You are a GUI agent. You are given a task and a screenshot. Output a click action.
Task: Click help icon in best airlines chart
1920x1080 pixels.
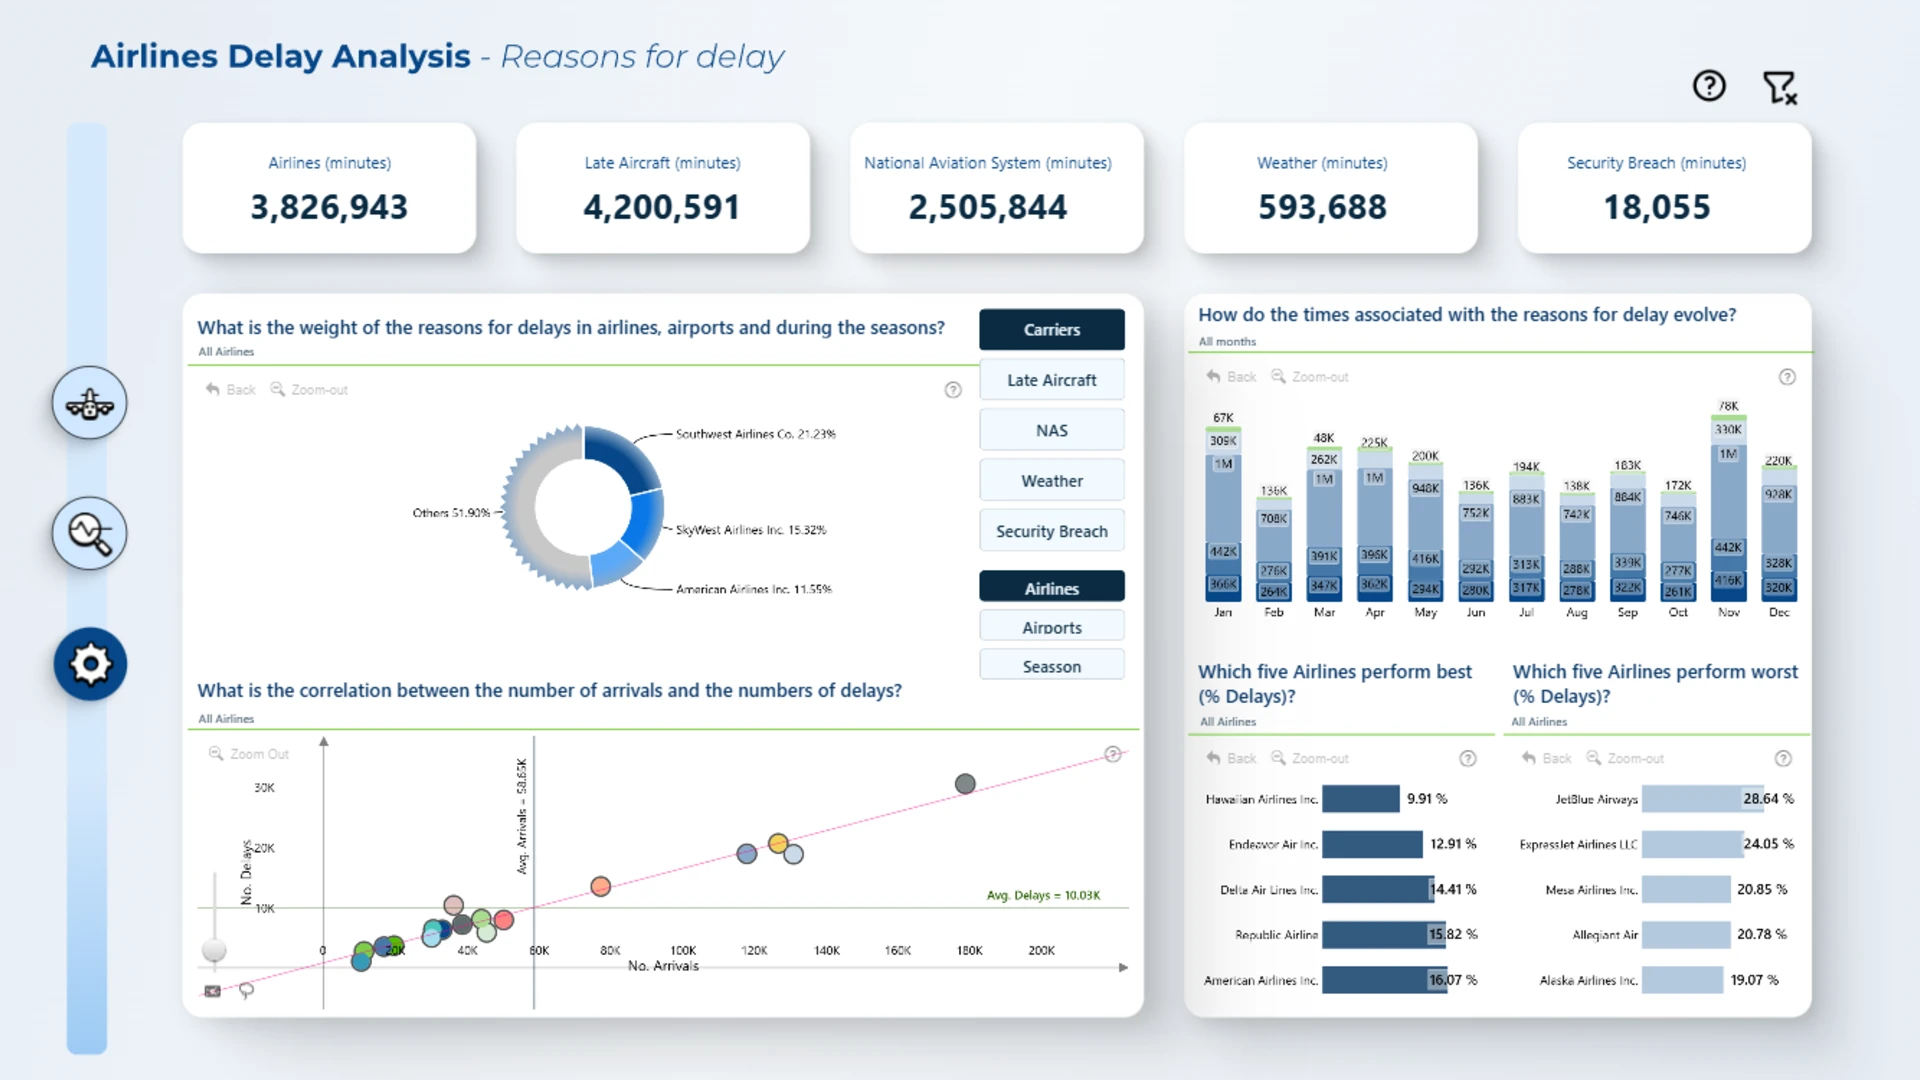[1468, 759]
